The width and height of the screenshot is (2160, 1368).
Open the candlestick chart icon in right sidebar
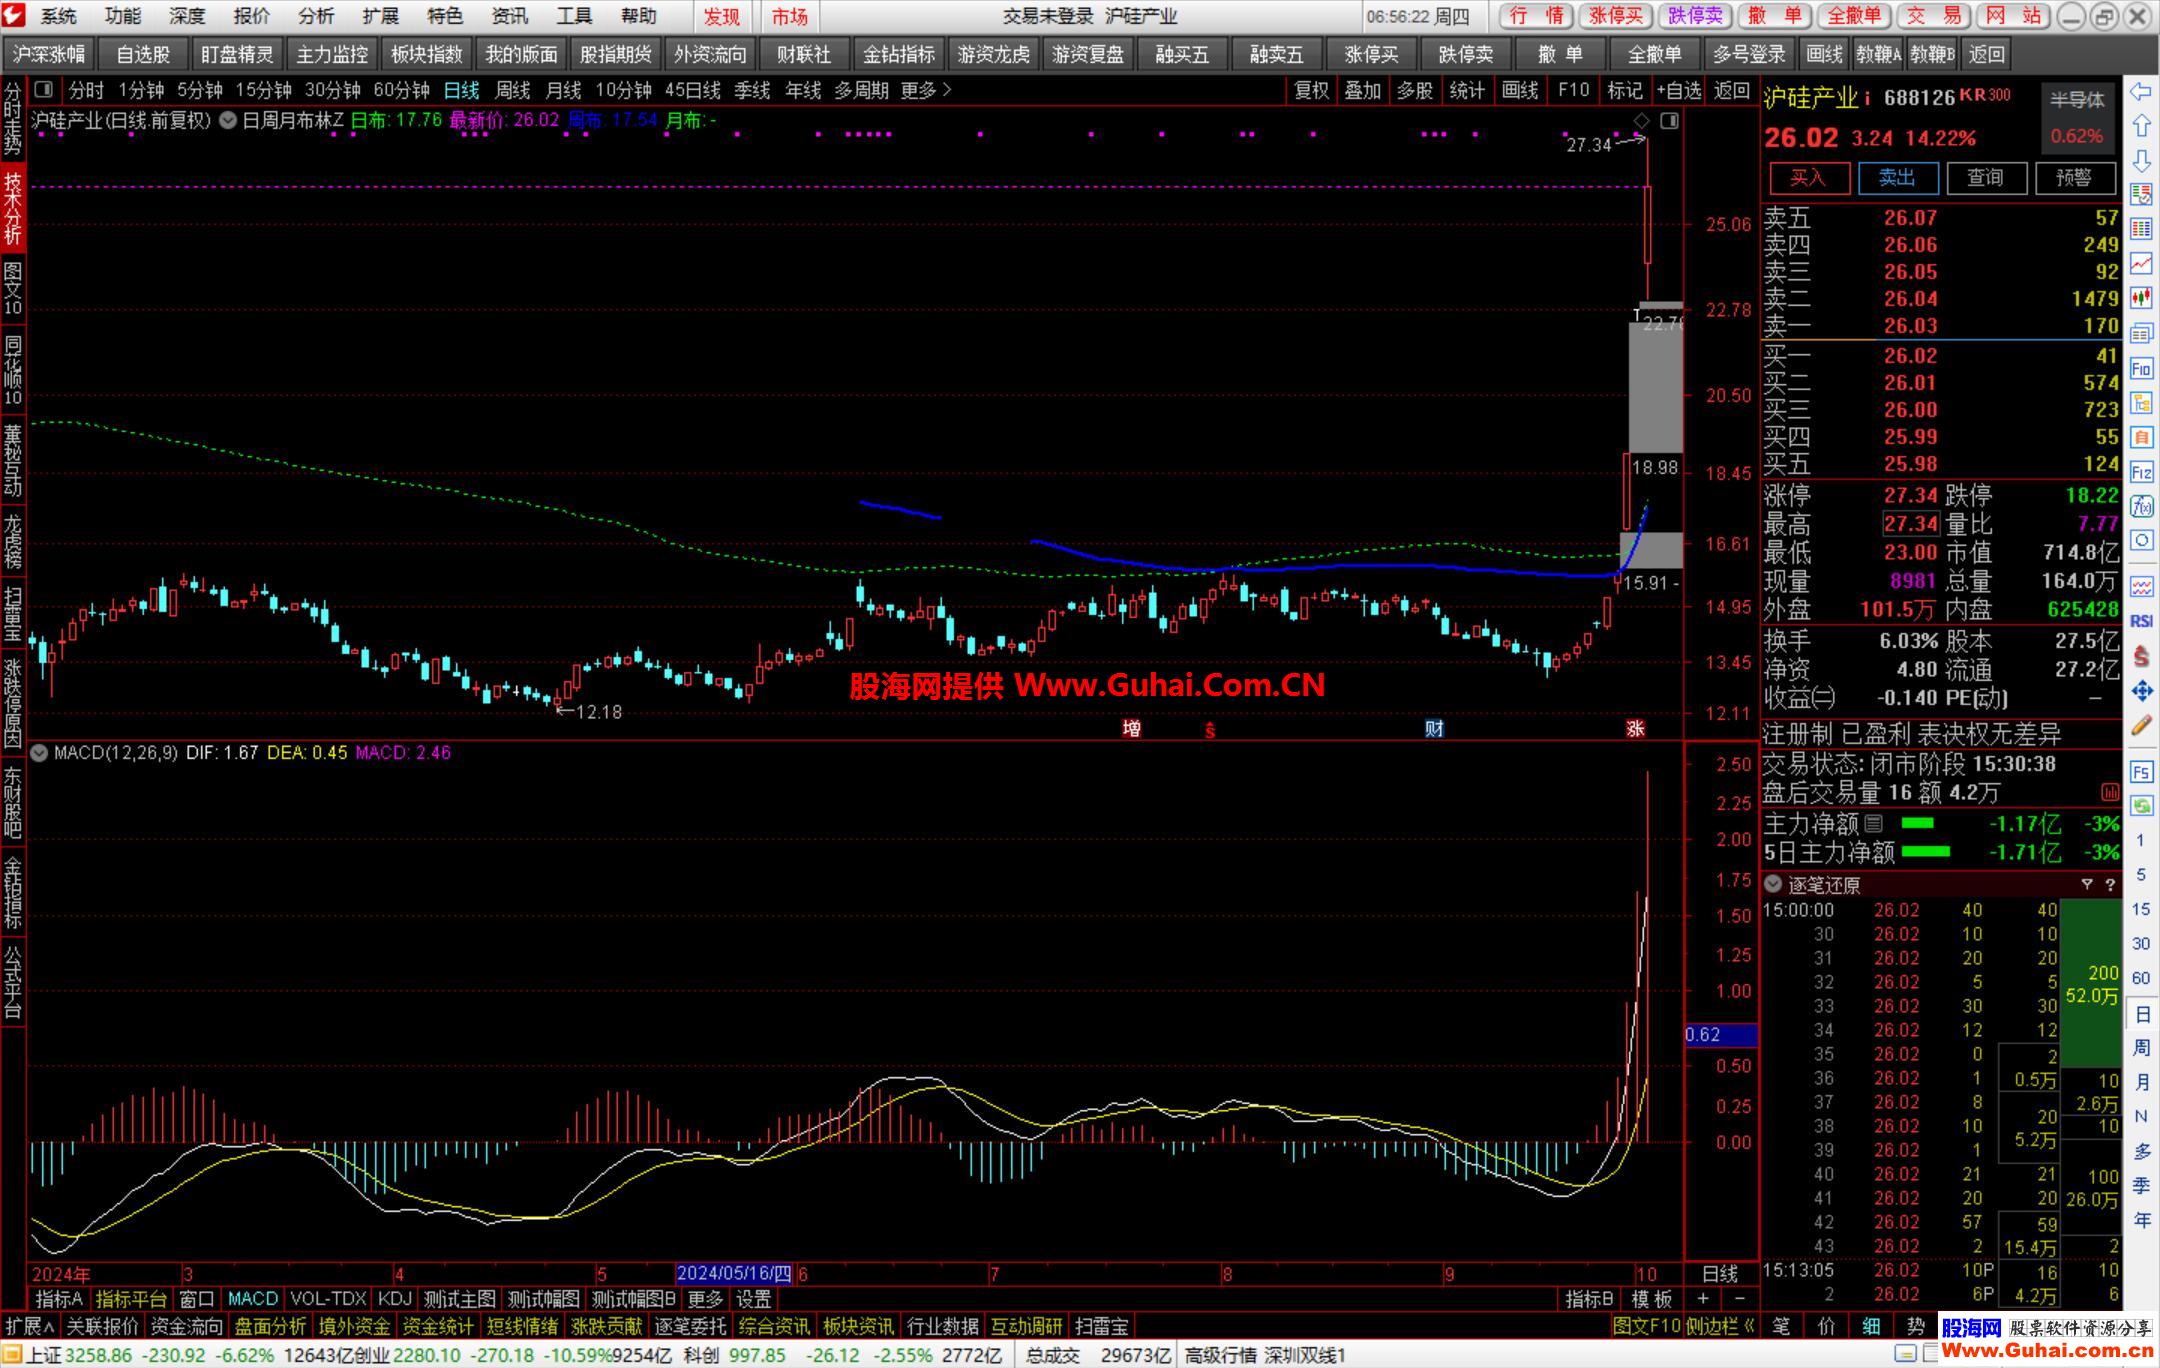(2141, 297)
